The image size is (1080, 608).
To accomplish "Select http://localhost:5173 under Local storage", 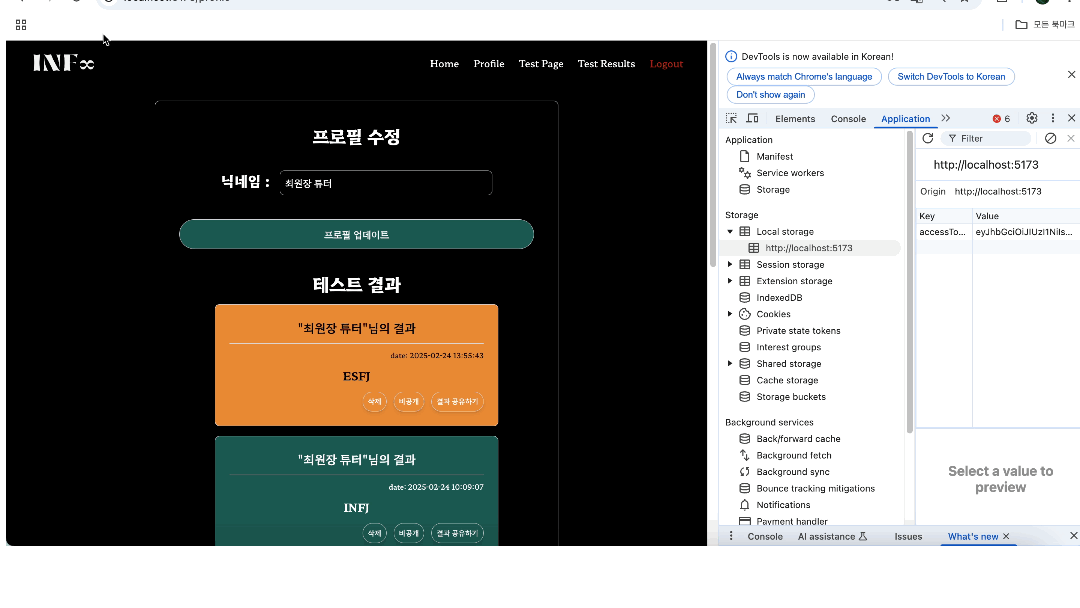I will 808,248.
